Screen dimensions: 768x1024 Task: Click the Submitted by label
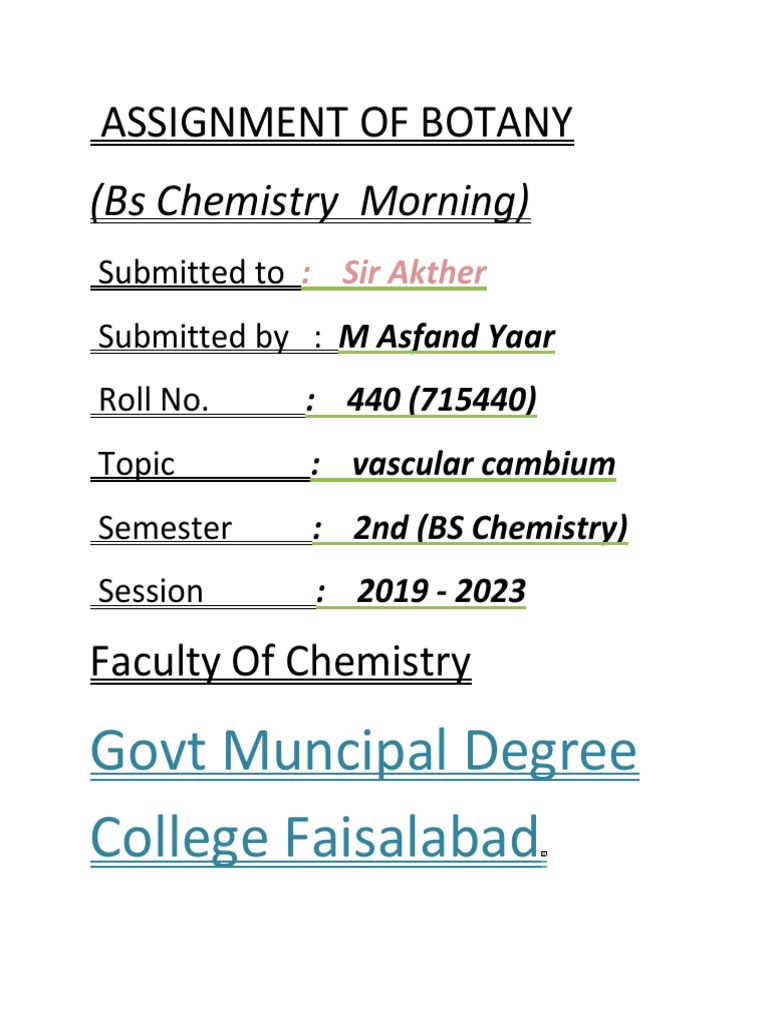193,337
